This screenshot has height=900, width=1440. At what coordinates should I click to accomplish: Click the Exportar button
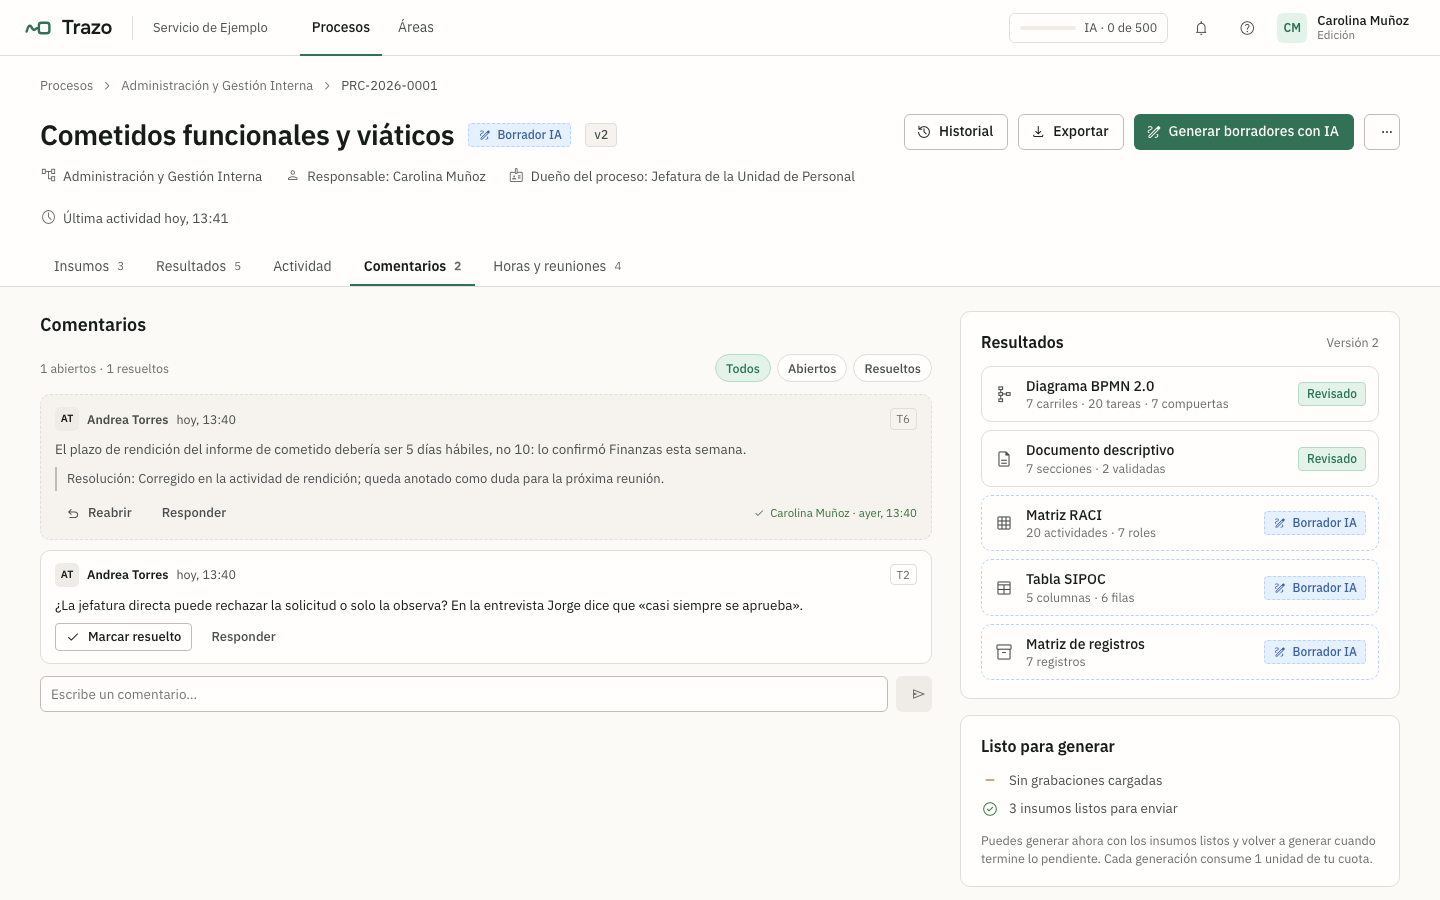click(x=1071, y=132)
